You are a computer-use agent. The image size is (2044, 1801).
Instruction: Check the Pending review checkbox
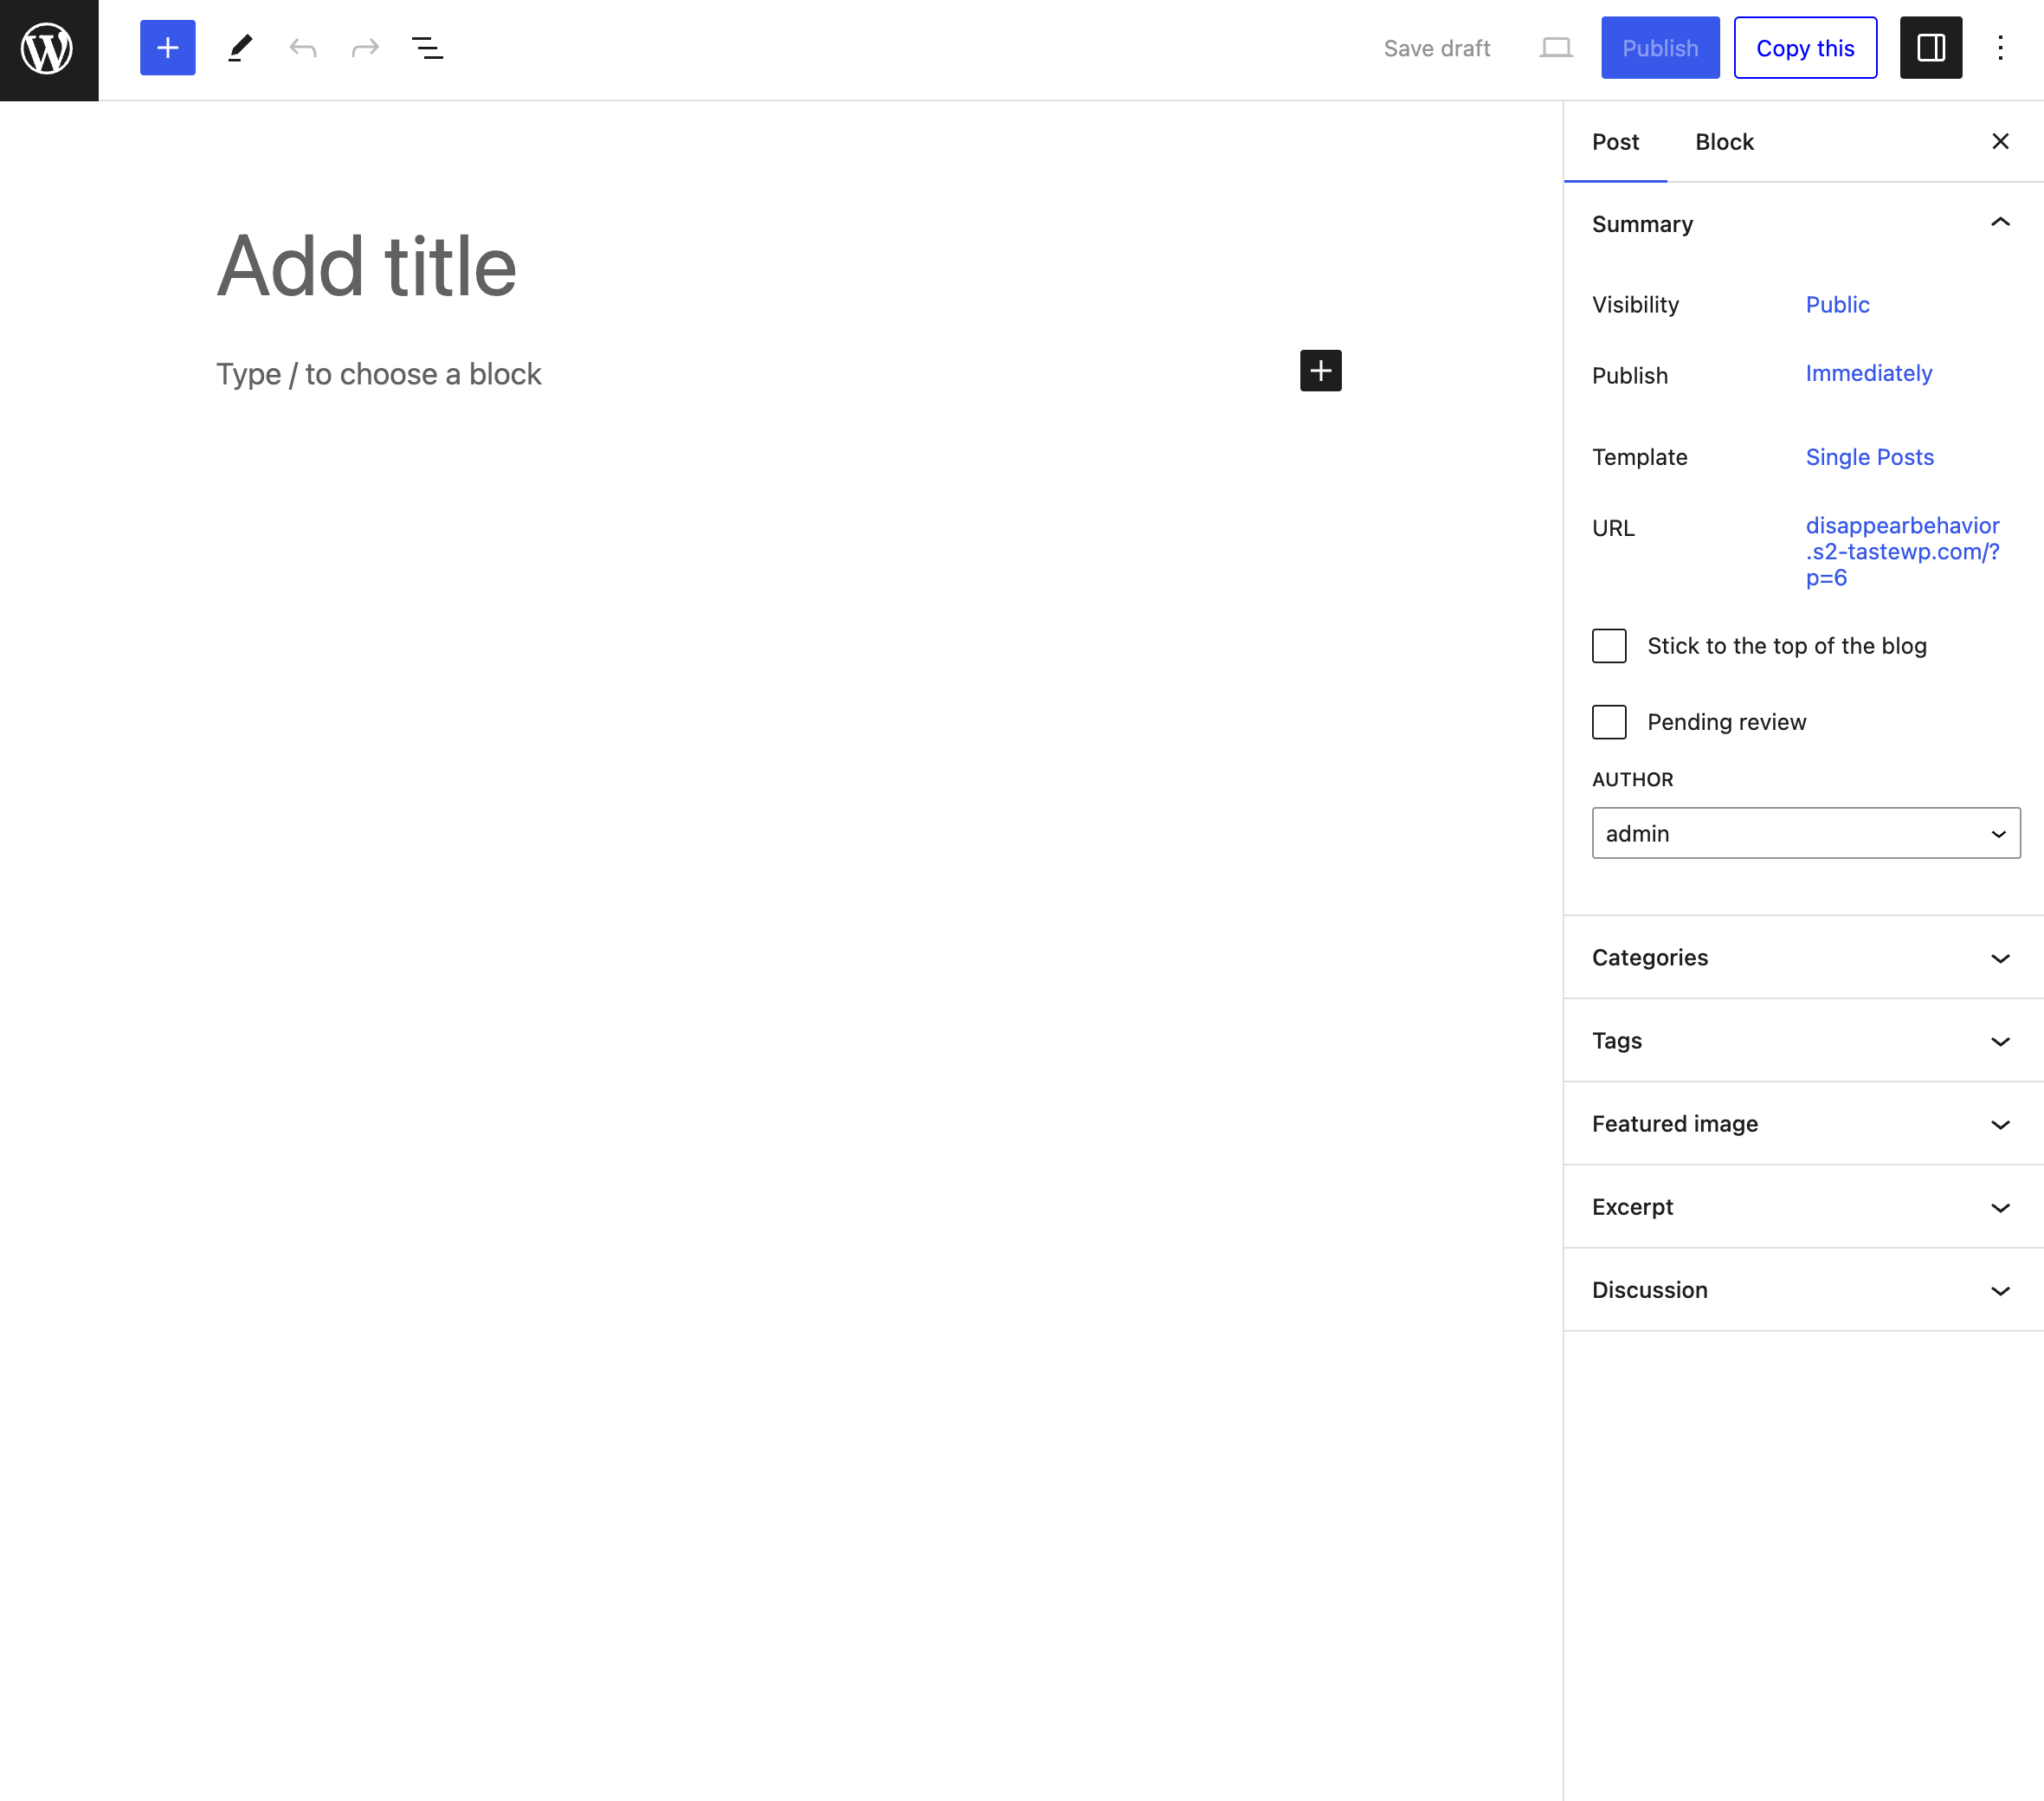pos(1608,722)
